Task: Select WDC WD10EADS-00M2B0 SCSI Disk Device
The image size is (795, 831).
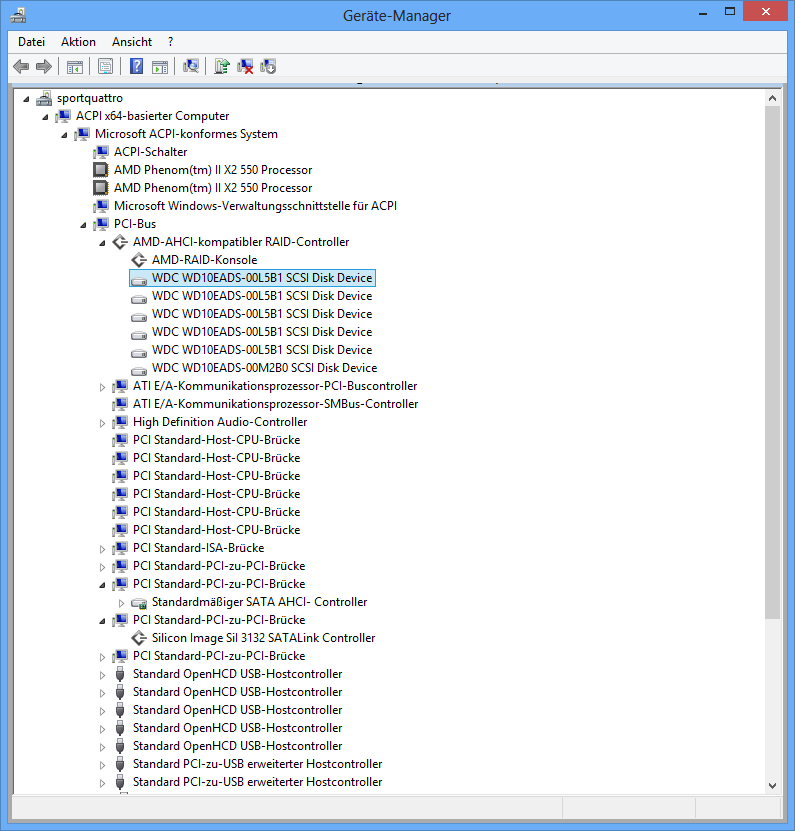Action: pyautogui.click(x=264, y=368)
